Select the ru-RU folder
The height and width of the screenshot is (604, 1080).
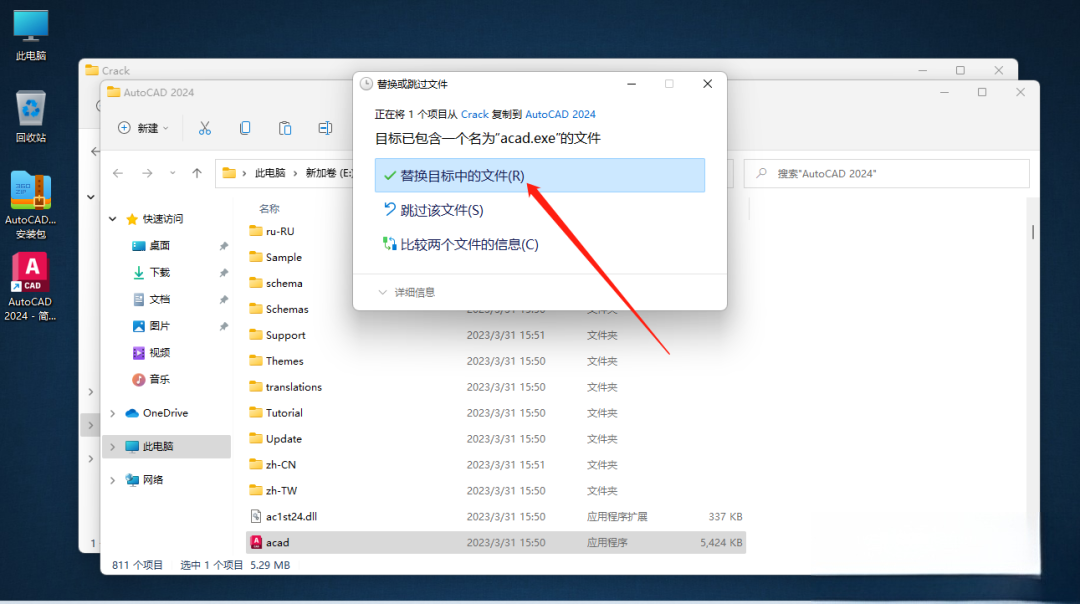280,231
